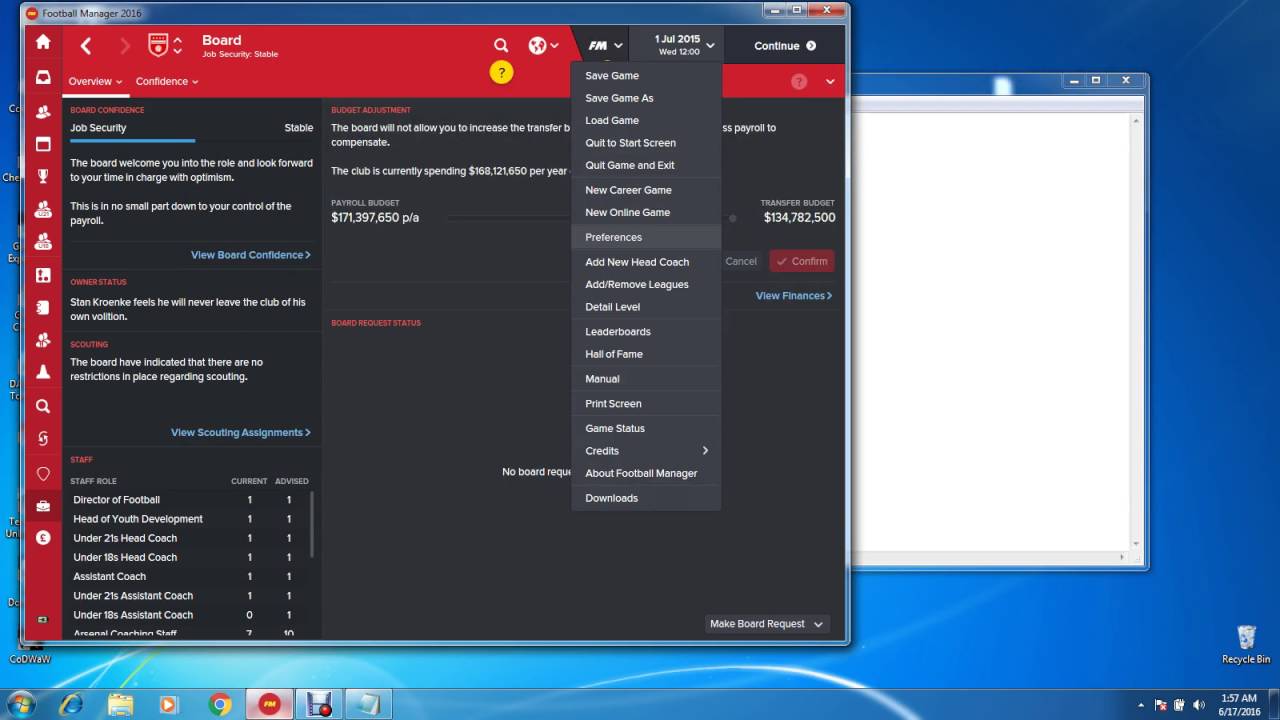Go to the Home screen icon

[x=43, y=42]
